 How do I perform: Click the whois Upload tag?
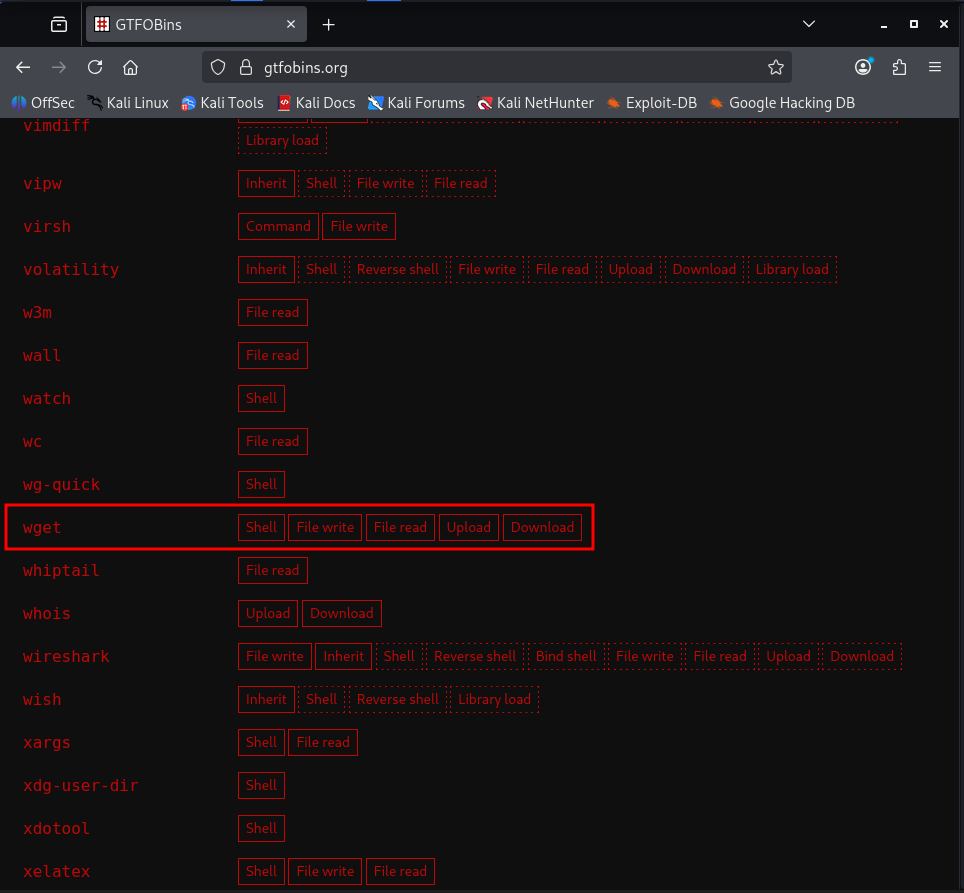[268, 613]
